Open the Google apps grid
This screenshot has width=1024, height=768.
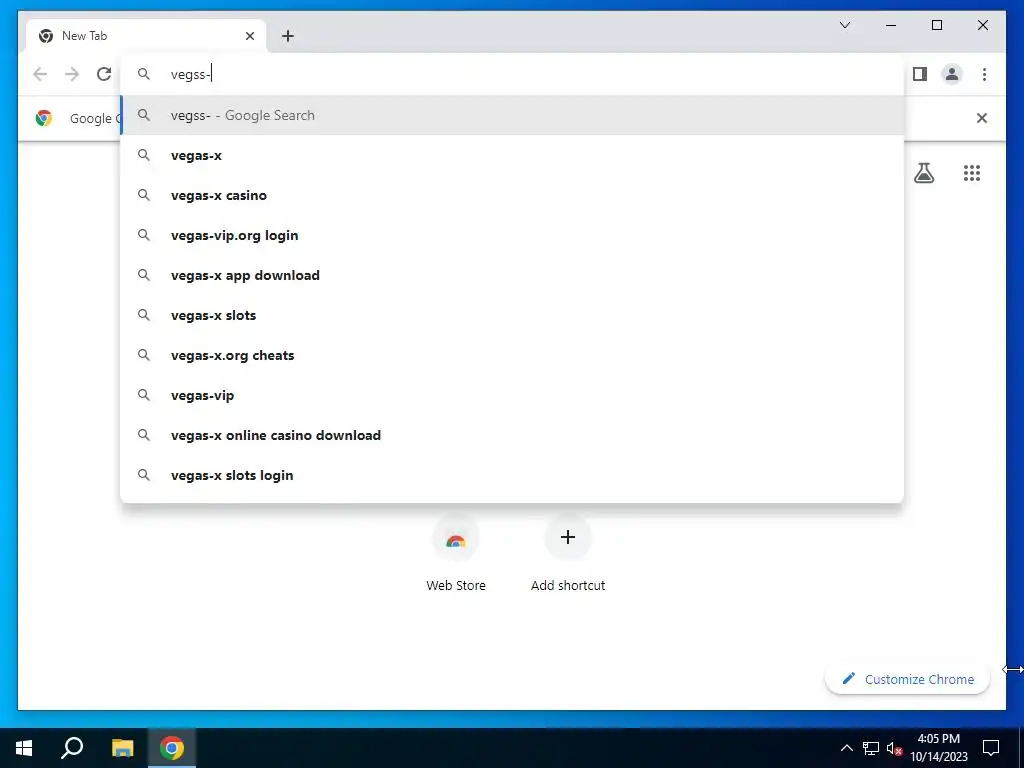[972, 173]
